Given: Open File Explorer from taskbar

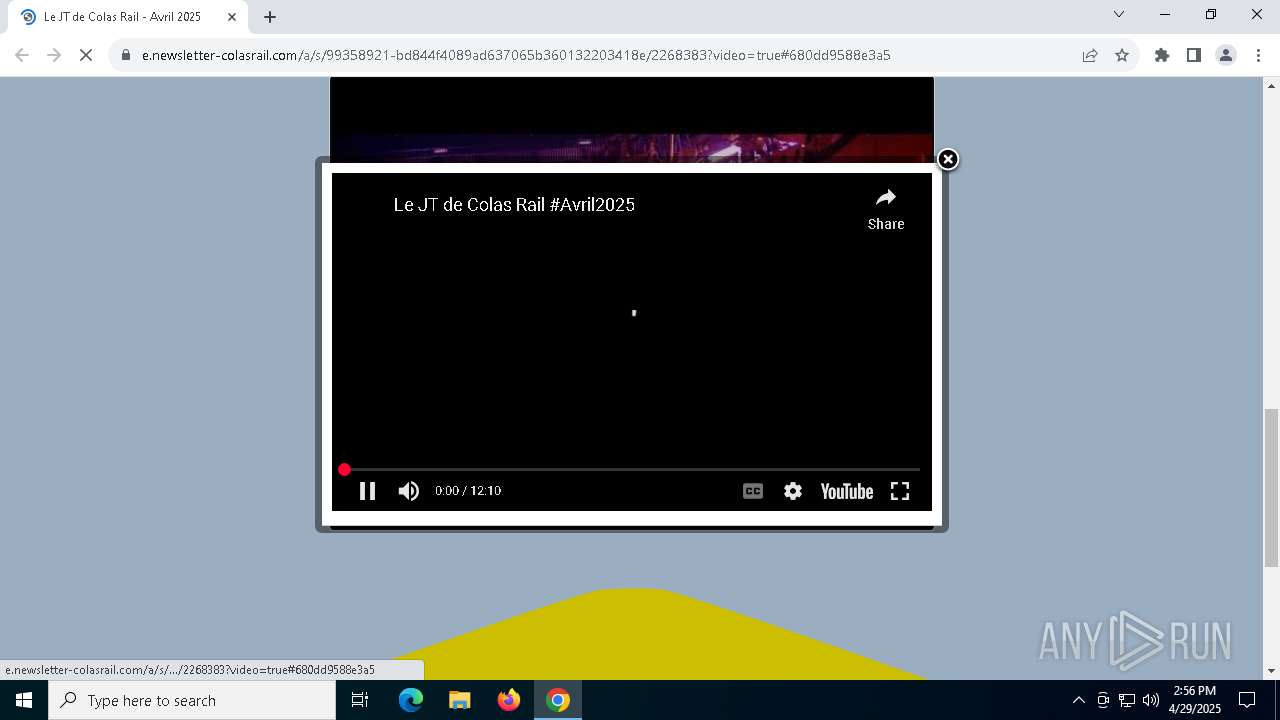Looking at the screenshot, I should point(460,700).
